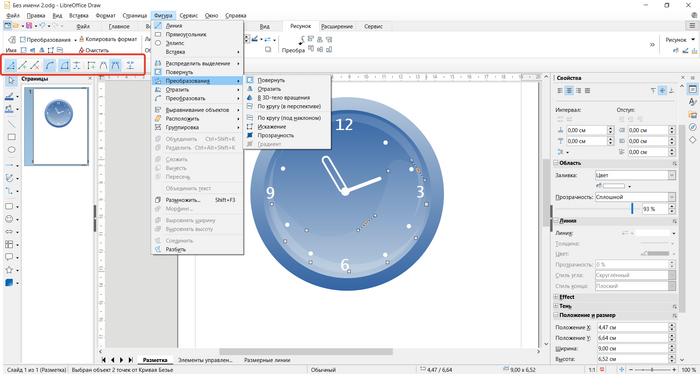Viewport: 700px width, 374px height.
Task: Click the Block Arrows shape tool
Action: coord(9,232)
